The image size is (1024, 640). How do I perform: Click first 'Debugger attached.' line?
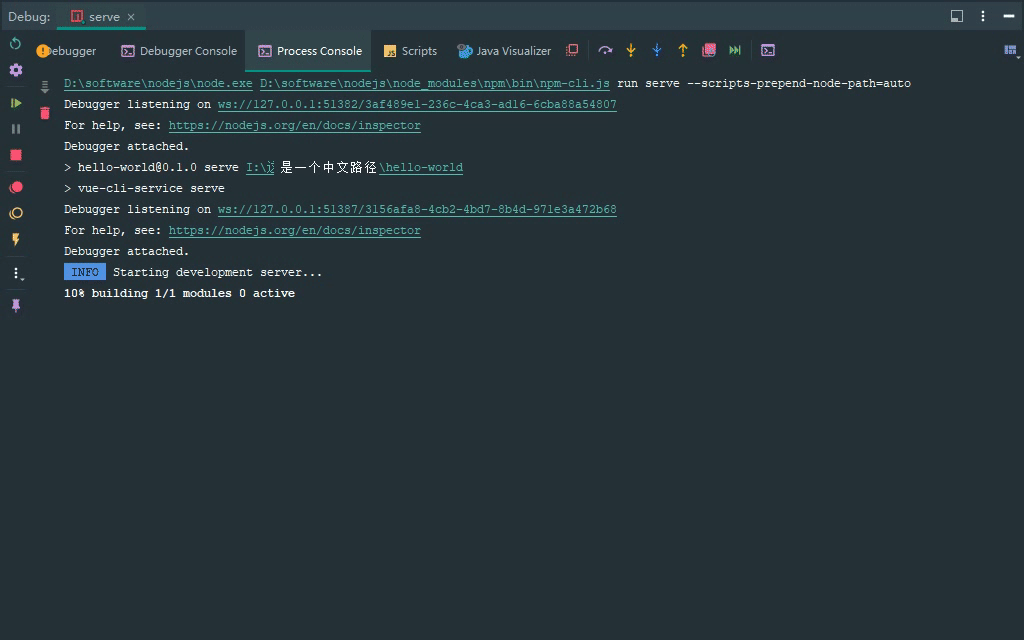127,146
